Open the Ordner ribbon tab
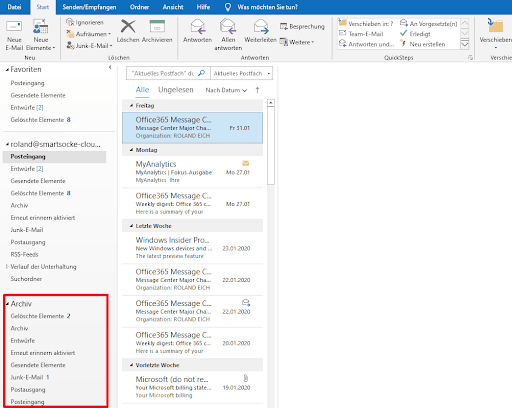This screenshot has height=408, width=512. point(139,7)
